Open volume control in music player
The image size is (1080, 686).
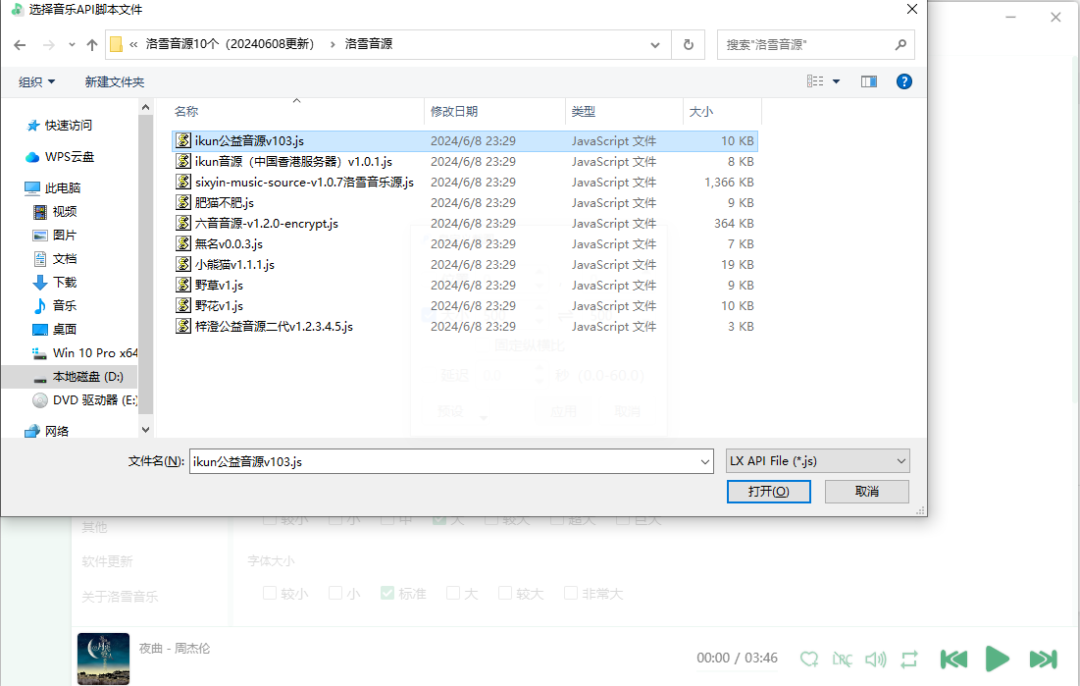click(875, 659)
